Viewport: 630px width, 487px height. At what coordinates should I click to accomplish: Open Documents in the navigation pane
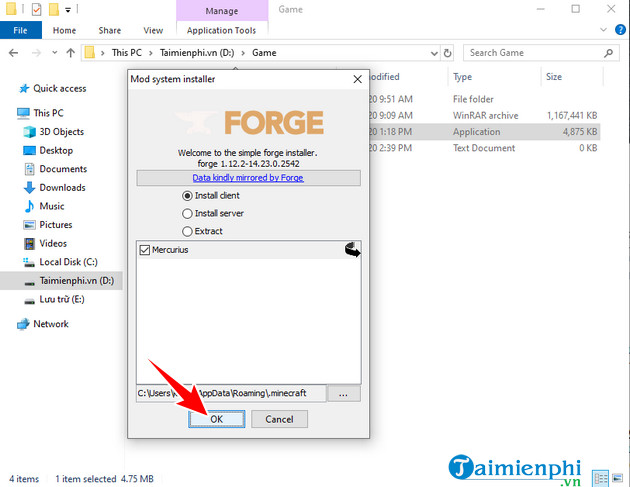(x=63, y=169)
